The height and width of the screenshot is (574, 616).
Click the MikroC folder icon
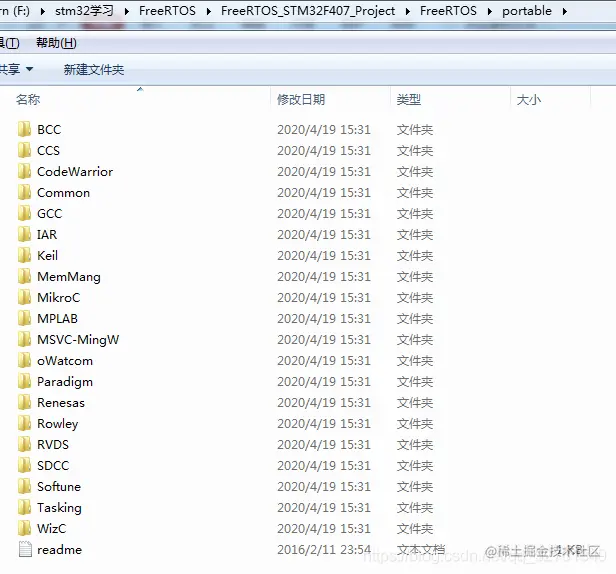click(24, 297)
